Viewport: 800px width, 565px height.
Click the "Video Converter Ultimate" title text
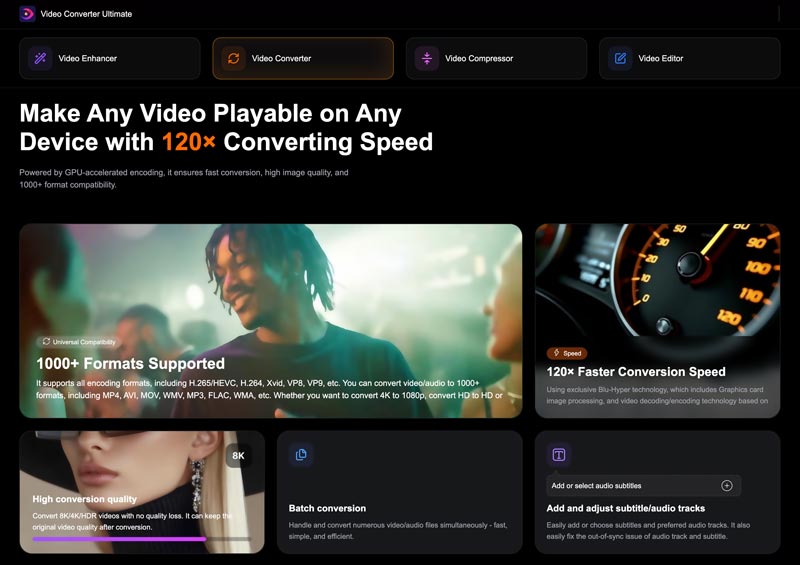86,14
